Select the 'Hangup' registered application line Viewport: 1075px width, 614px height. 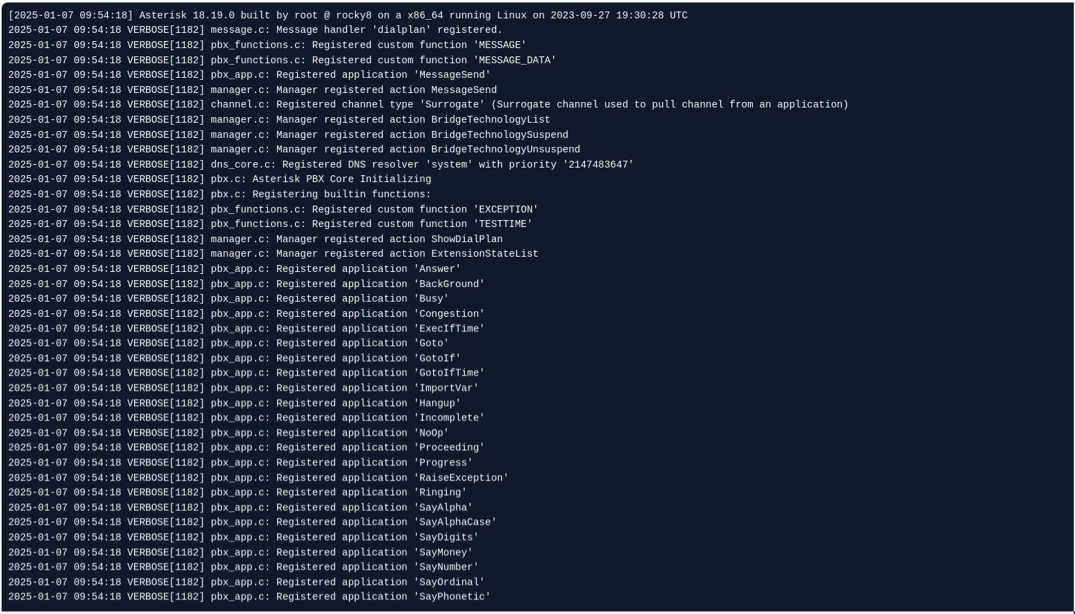click(x=234, y=403)
